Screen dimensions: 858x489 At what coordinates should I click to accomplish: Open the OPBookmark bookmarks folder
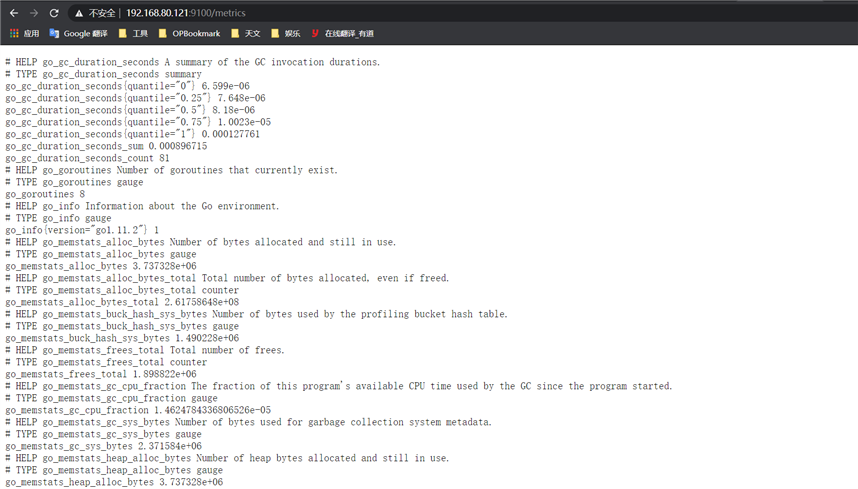189,33
